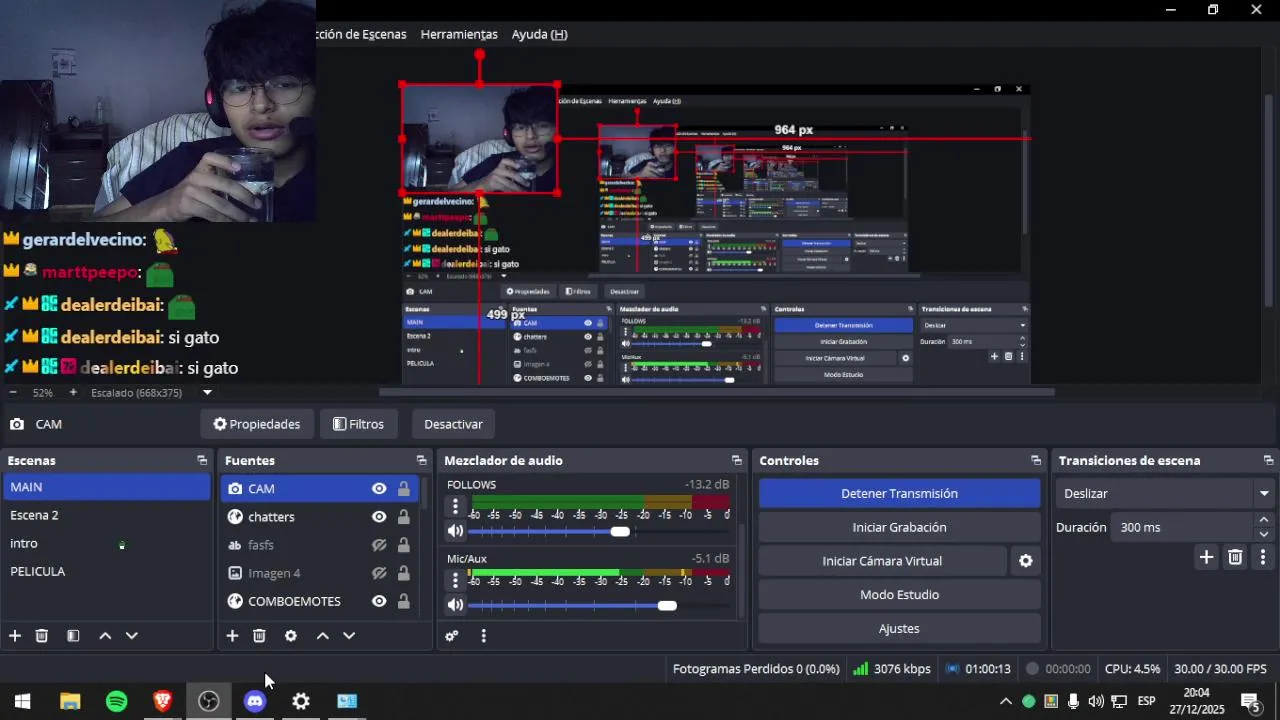Decrease transition duration stepper down

click(x=1263, y=534)
